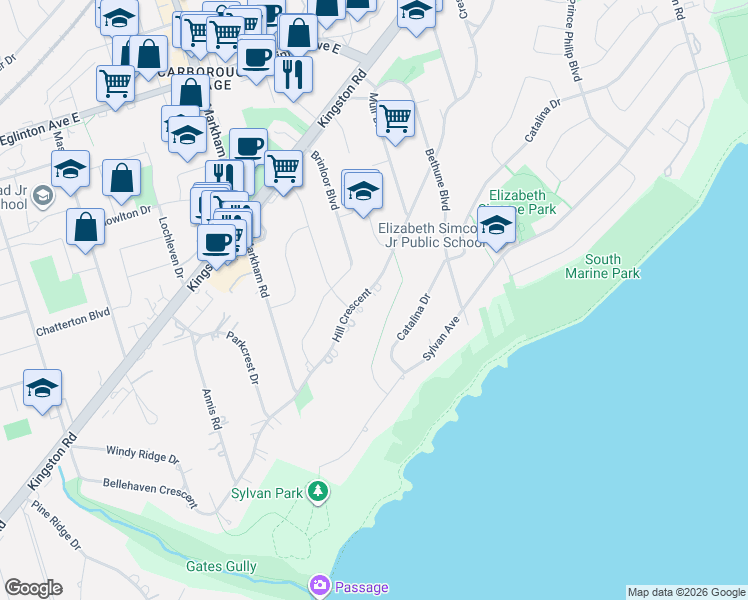Click the Chatterton Blvd label
Screen dimensions: 748x600
pos(73,322)
